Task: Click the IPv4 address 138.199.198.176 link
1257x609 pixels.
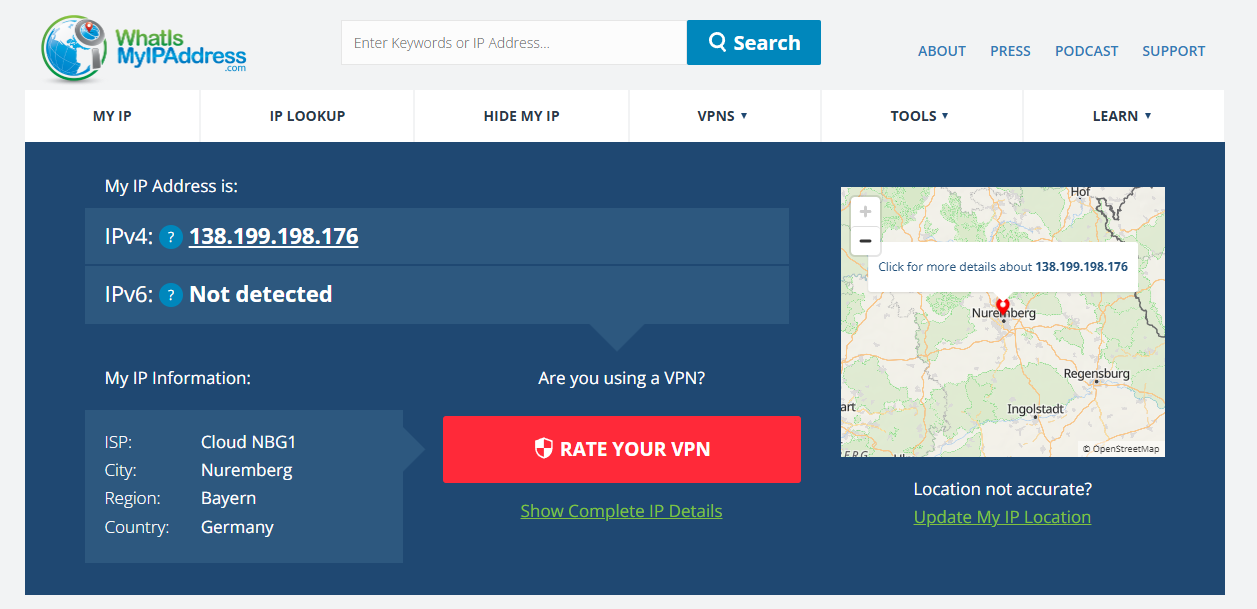Action: (274, 236)
